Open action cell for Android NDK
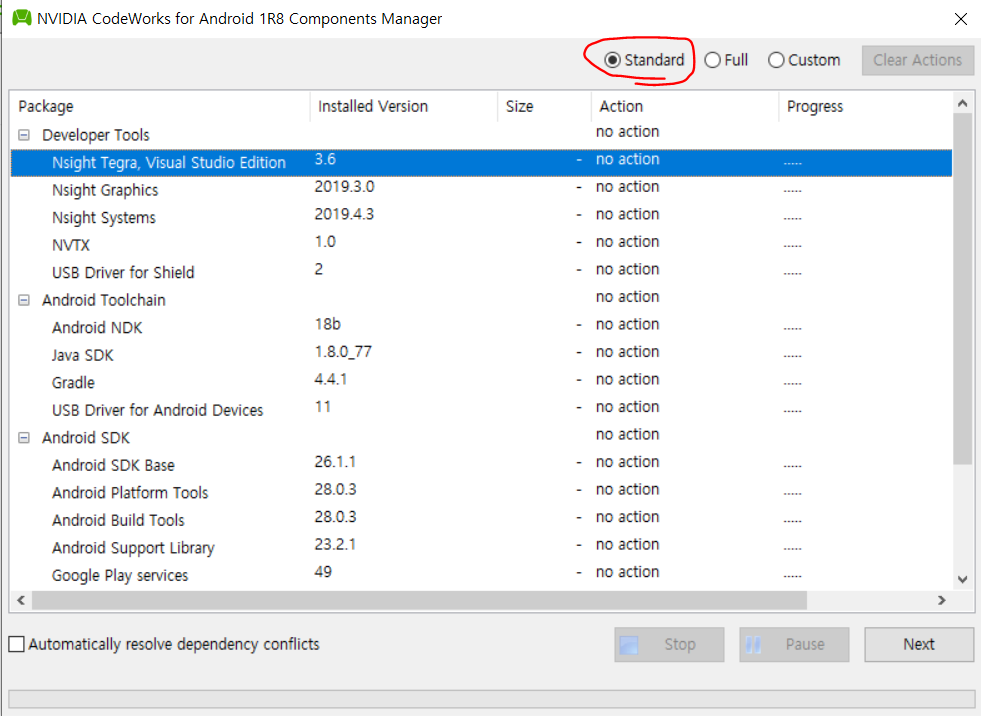This screenshot has width=981, height=716. (x=628, y=324)
